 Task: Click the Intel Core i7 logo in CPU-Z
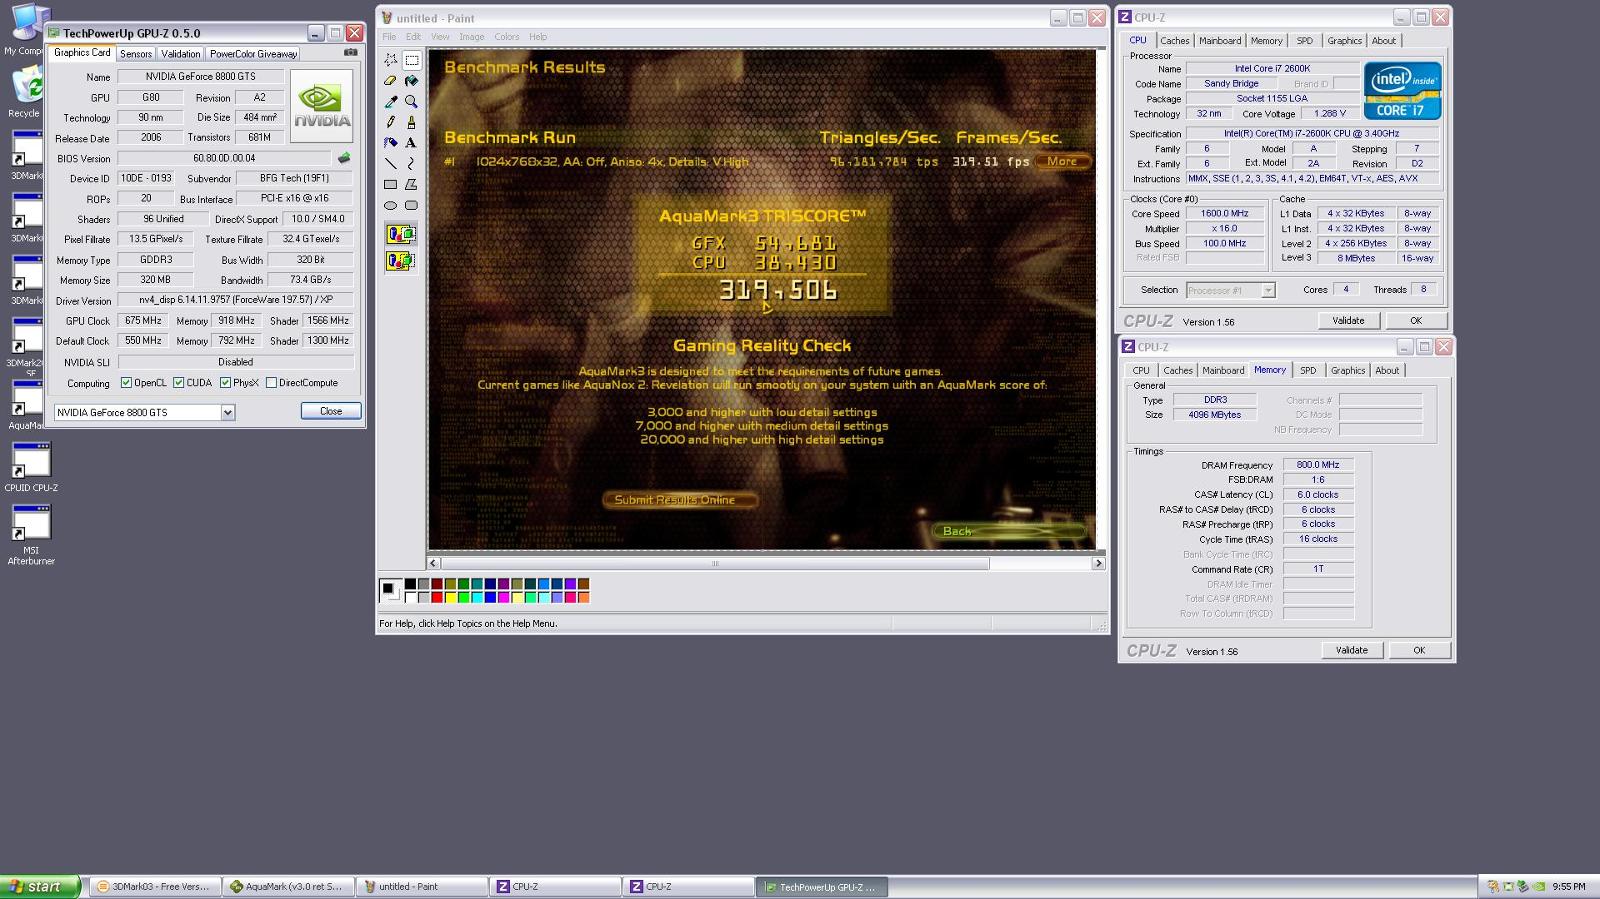(1402, 91)
